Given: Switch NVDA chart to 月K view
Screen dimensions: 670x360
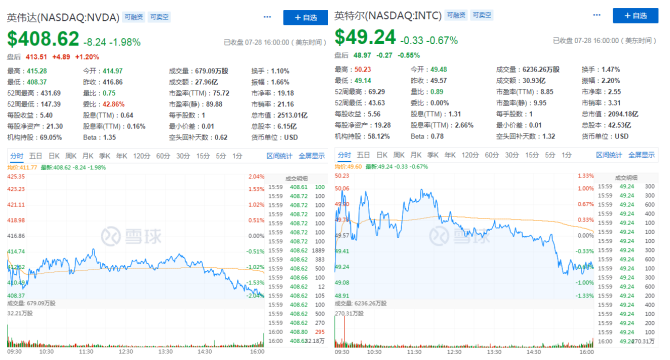Looking at the screenshot, I should coord(88,156).
